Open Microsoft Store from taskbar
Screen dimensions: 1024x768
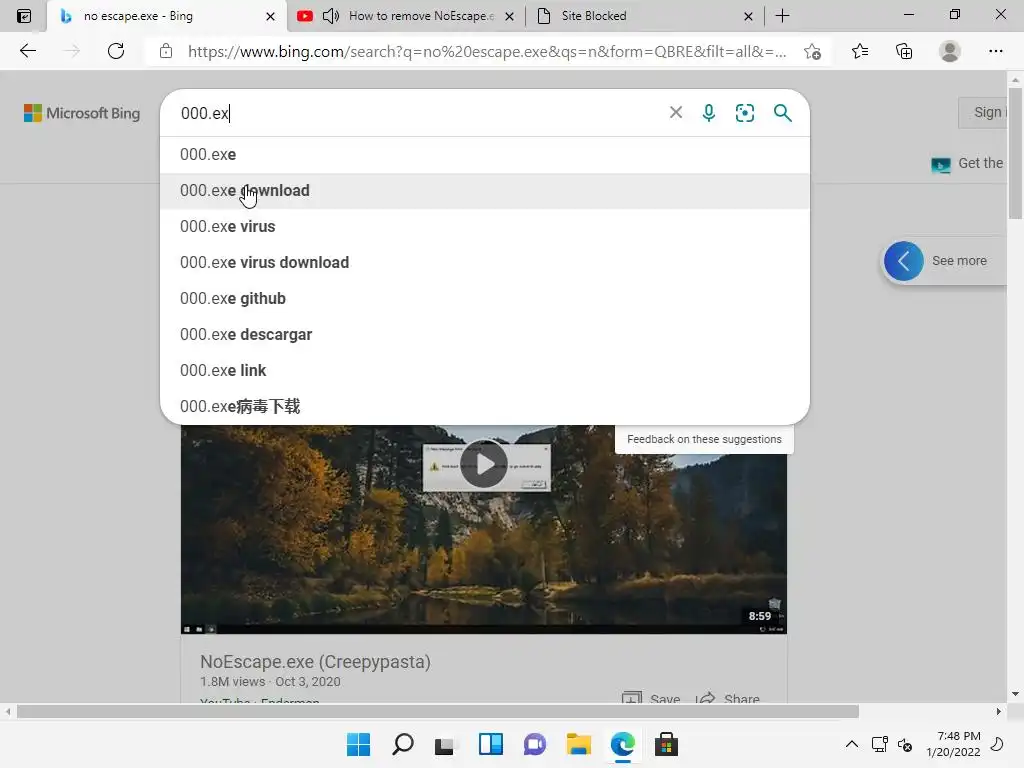(666, 744)
